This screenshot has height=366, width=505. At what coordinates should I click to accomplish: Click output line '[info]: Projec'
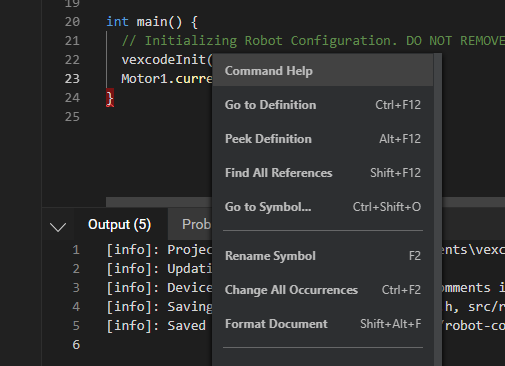click(x=159, y=250)
